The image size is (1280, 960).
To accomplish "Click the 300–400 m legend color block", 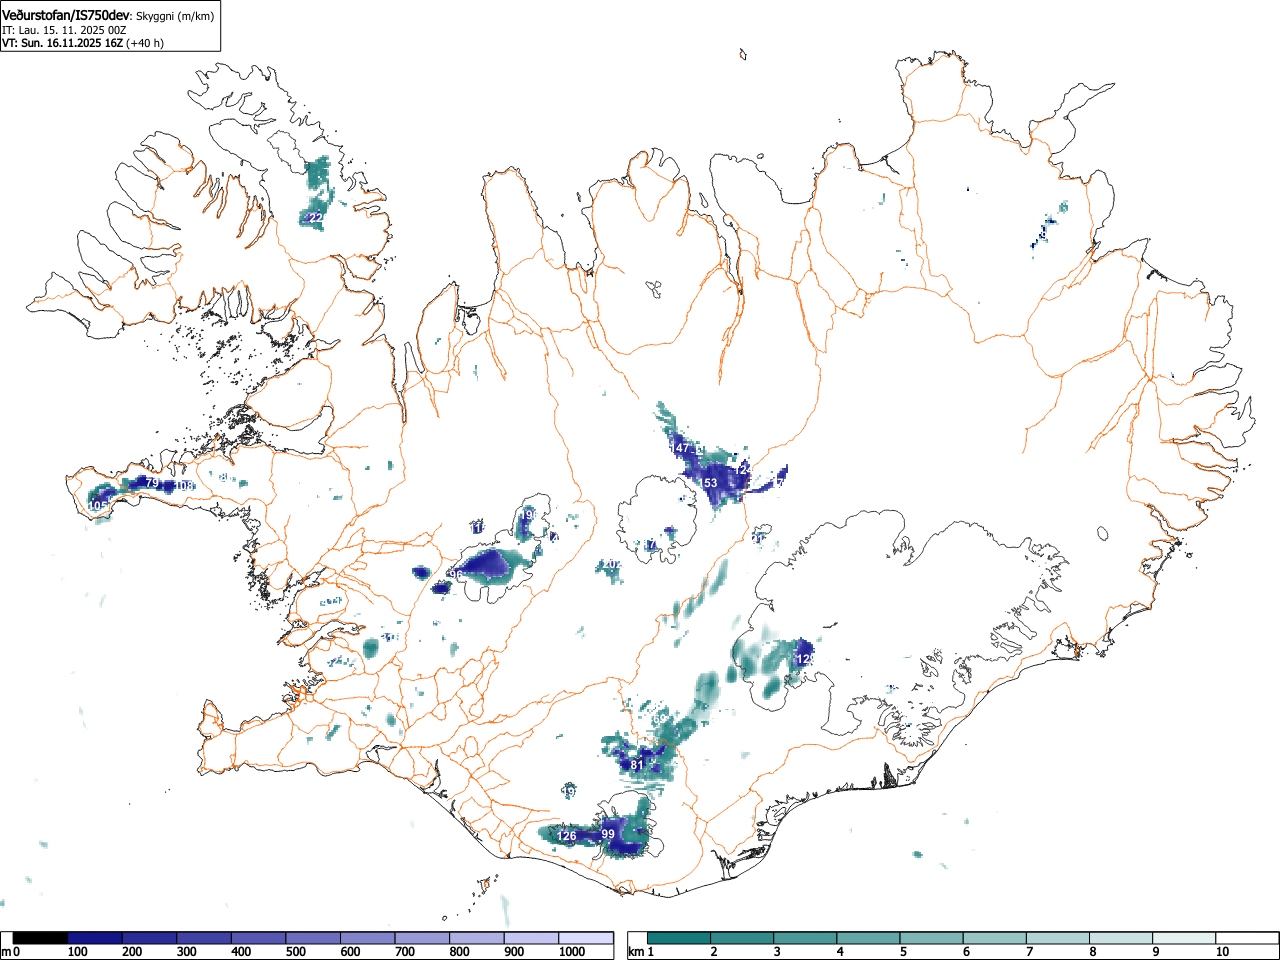I will pos(204,938).
